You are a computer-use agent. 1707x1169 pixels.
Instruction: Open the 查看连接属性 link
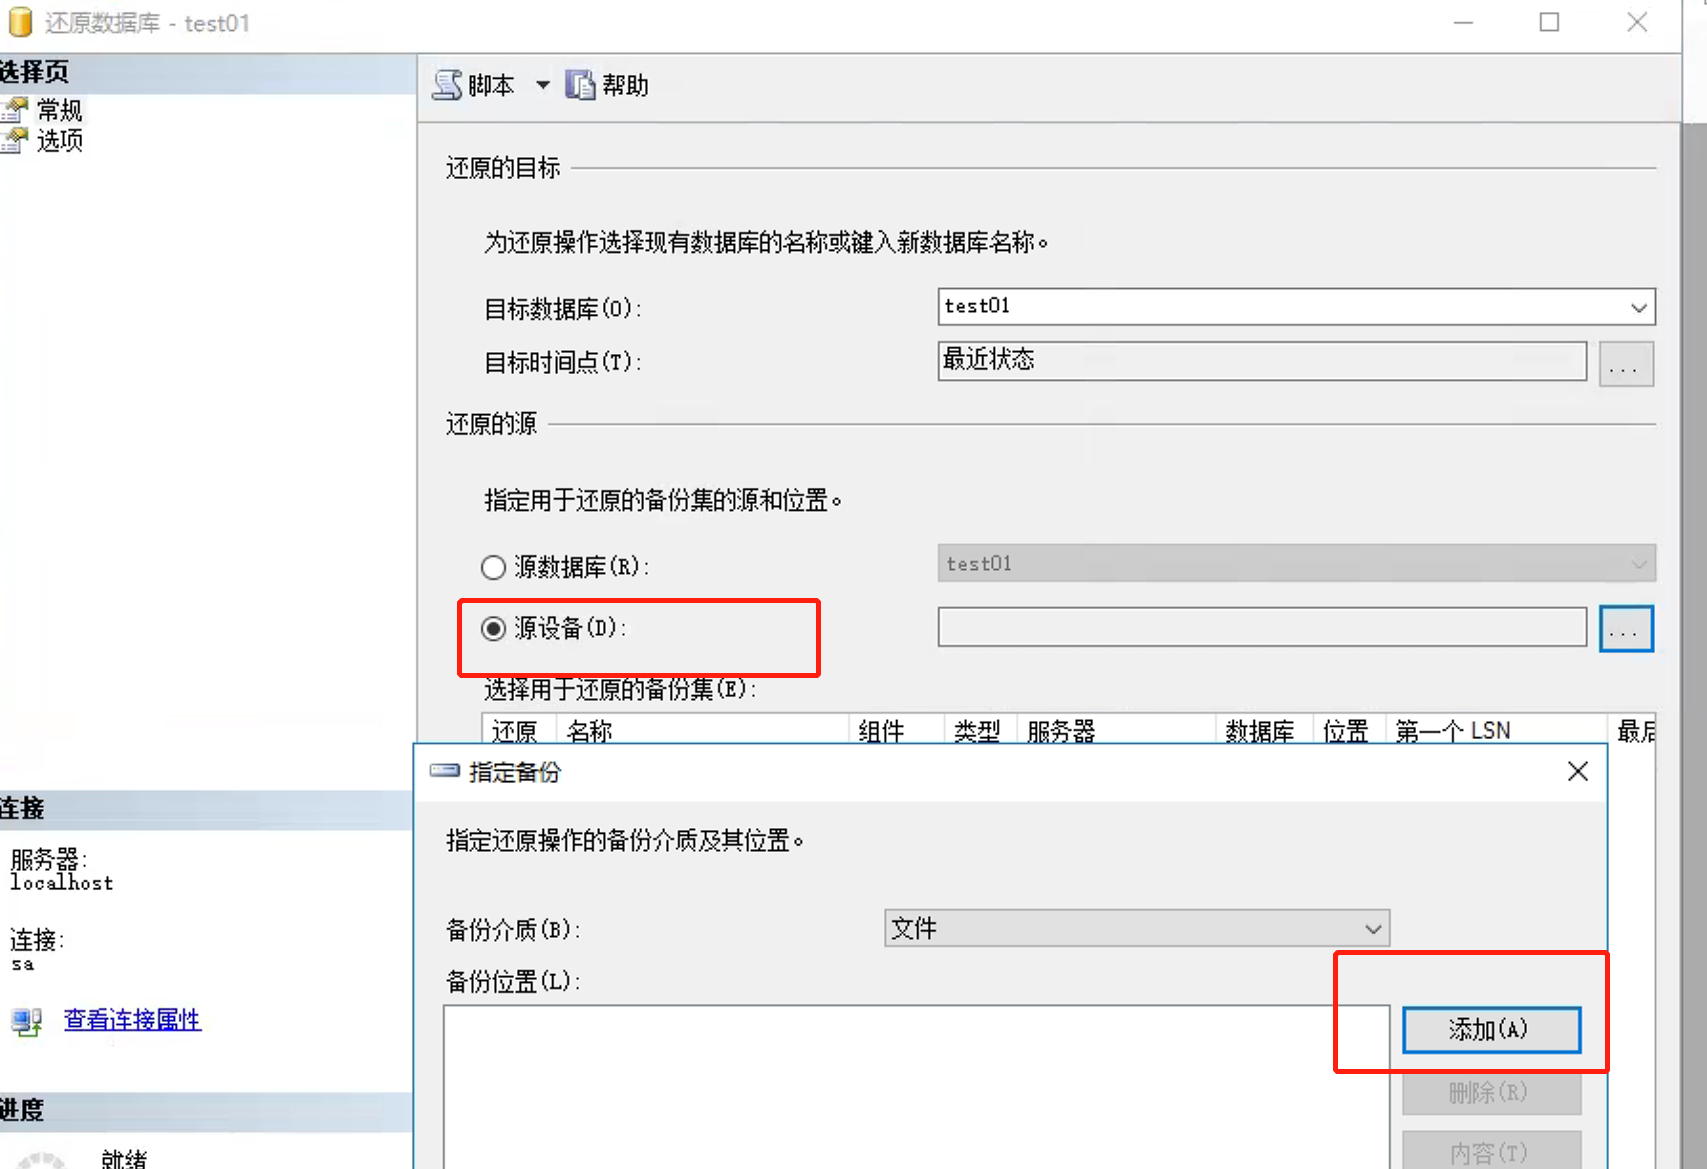tap(132, 1020)
